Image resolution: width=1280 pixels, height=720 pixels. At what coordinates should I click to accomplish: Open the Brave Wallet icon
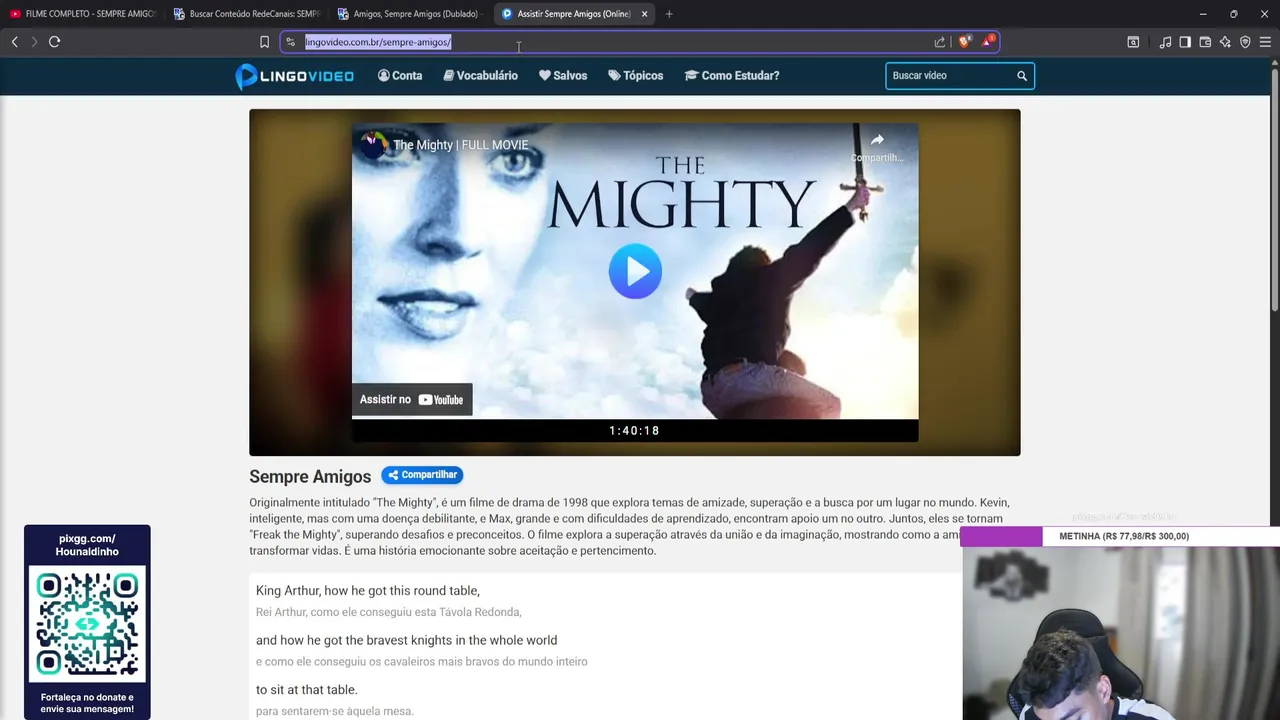(x=1205, y=42)
